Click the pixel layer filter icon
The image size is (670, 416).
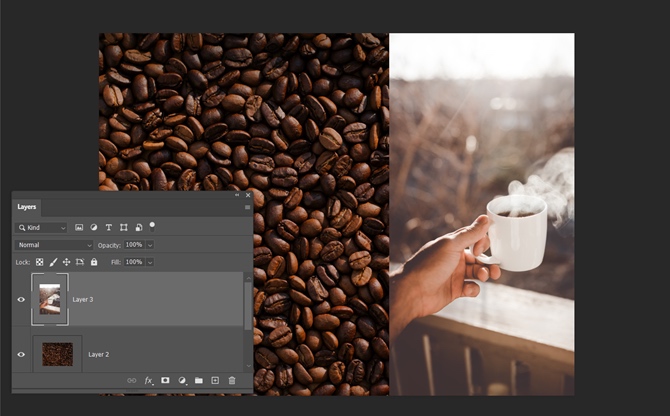(79, 227)
